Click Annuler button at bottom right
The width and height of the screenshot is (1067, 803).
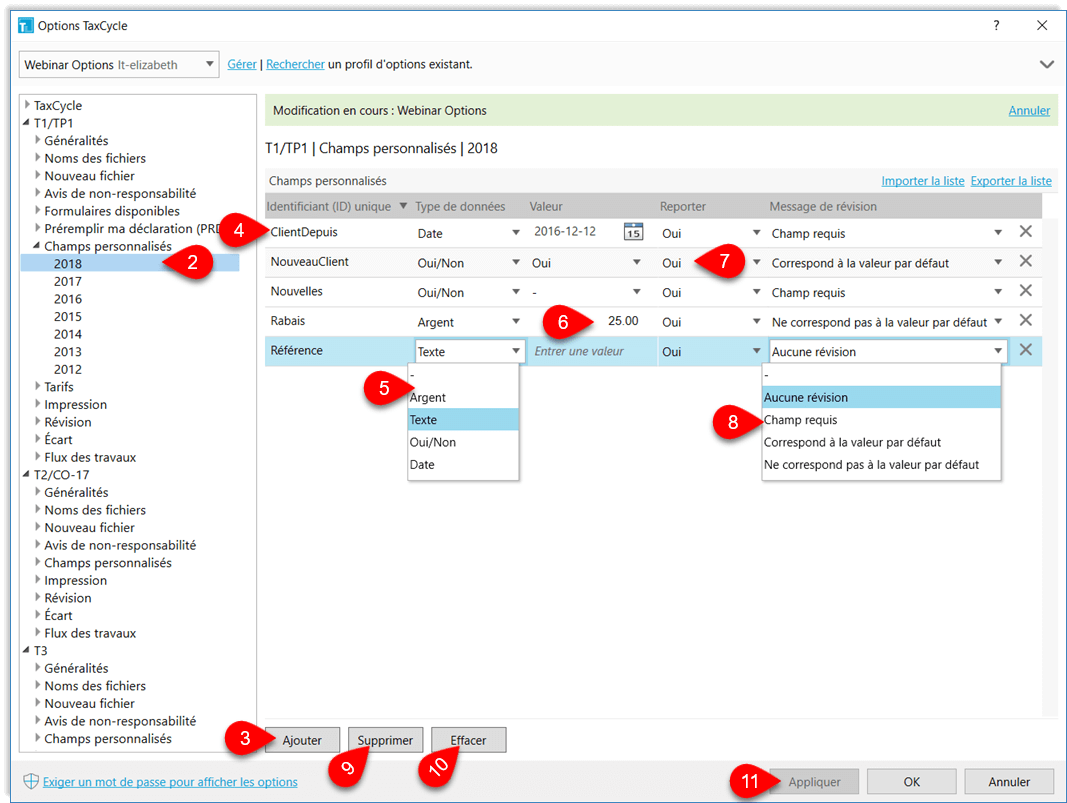tap(1009, 782)
